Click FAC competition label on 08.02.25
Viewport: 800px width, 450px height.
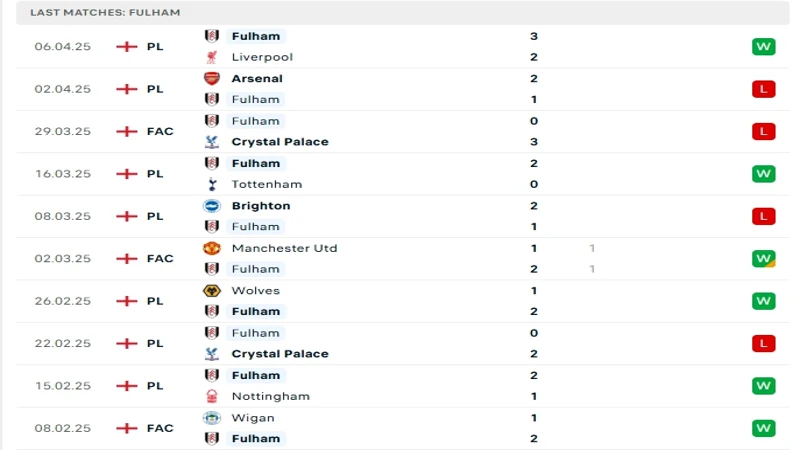click(x=160, y=428)
